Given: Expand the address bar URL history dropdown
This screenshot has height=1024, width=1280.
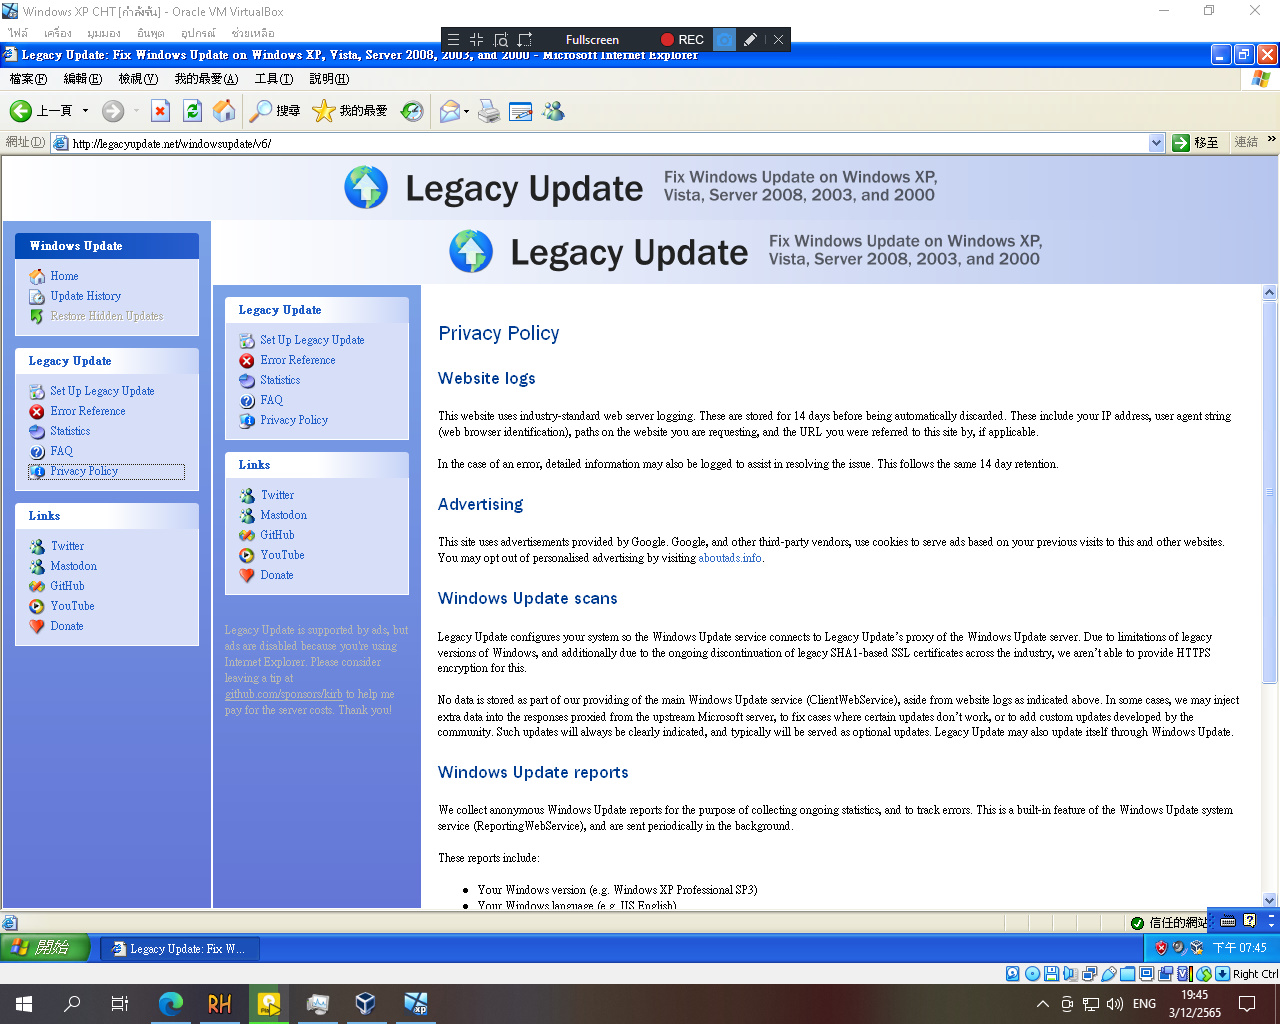Looking at the screenshot, I should (x=1157, y=143).
